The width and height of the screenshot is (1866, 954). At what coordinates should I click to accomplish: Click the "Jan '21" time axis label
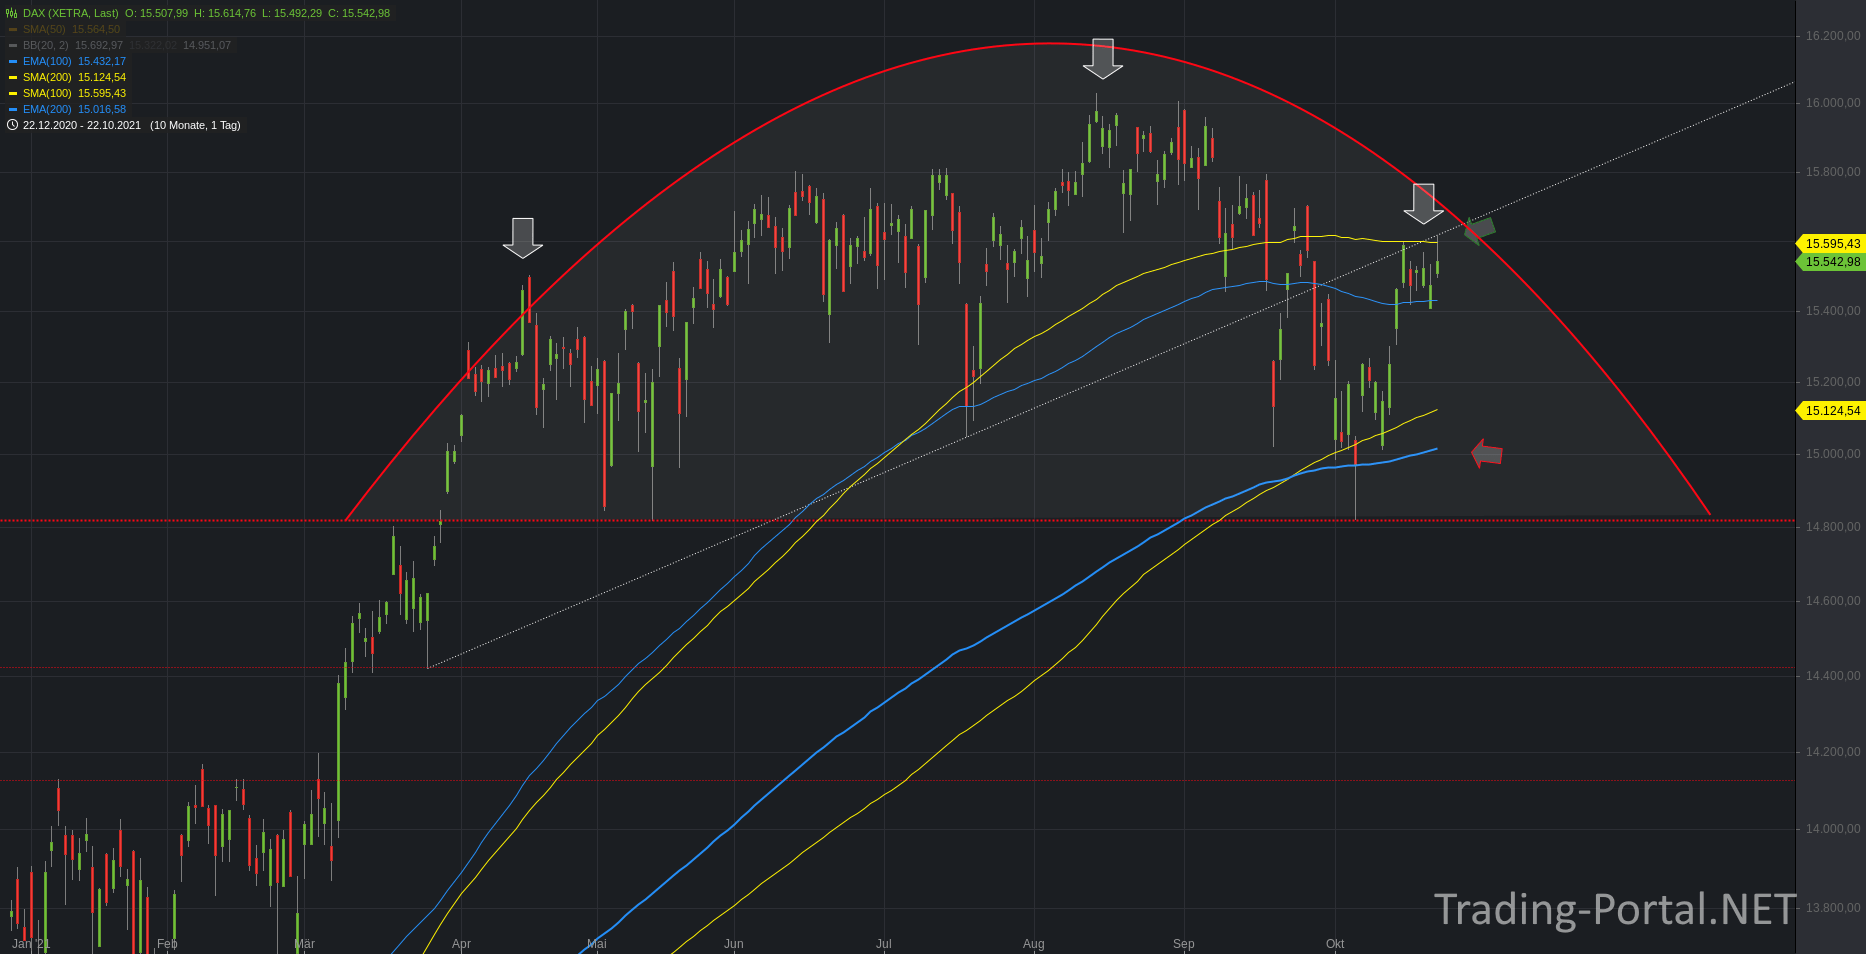[x=31, y=944]
